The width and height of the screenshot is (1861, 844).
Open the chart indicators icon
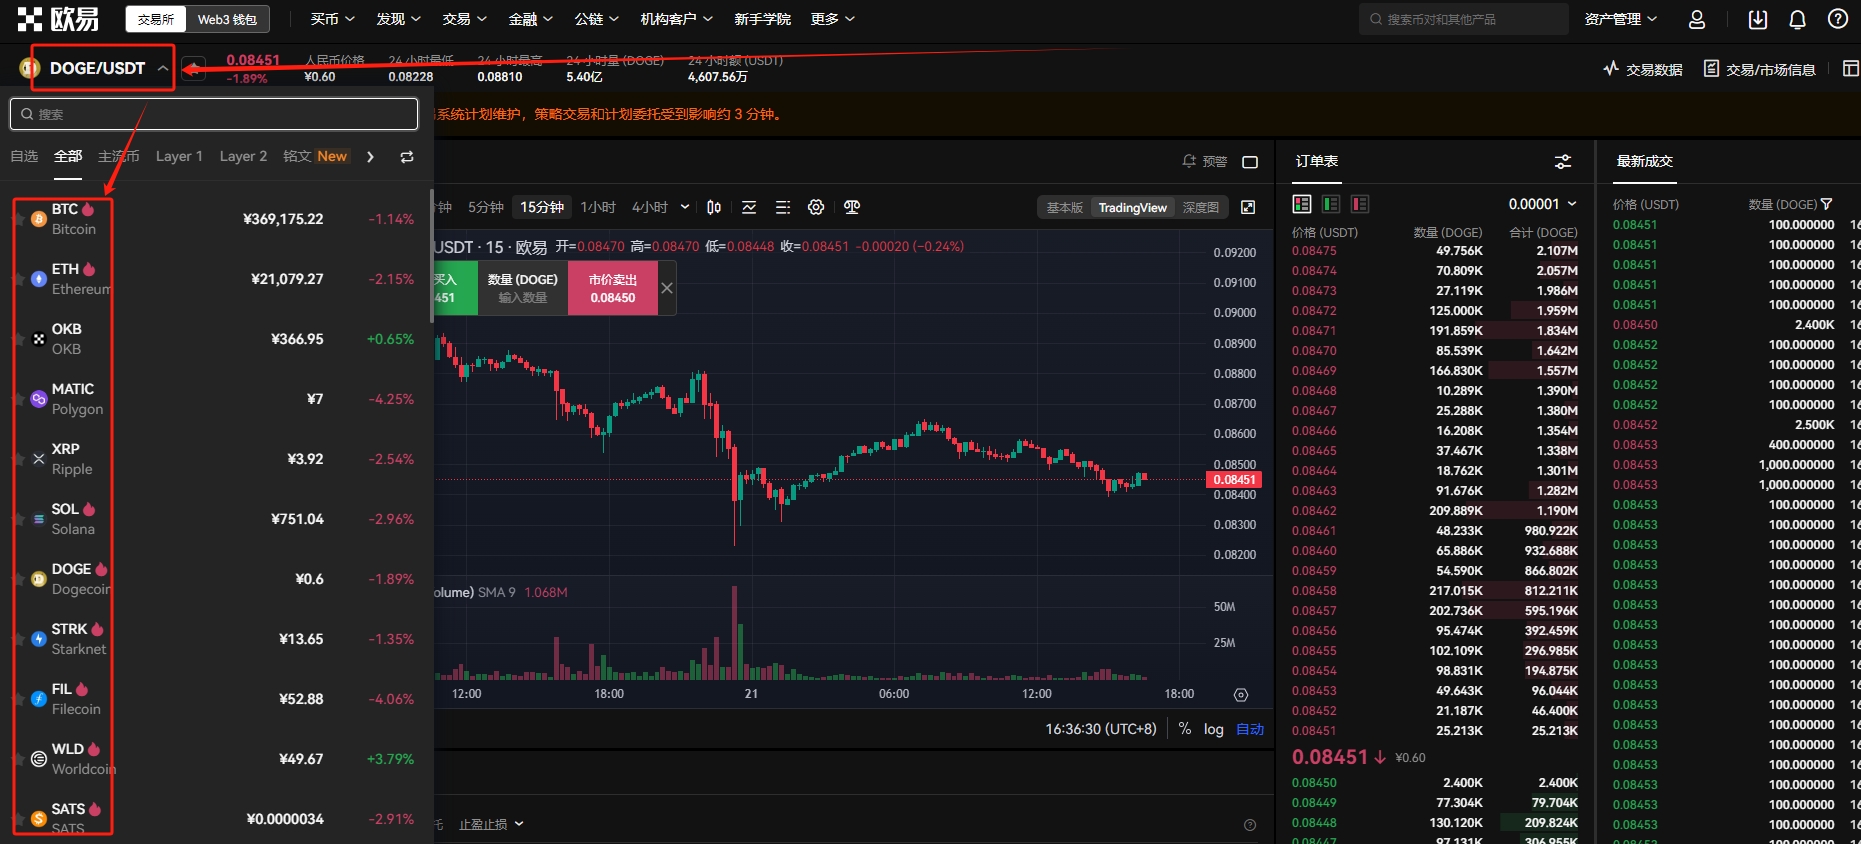[749, 207]
